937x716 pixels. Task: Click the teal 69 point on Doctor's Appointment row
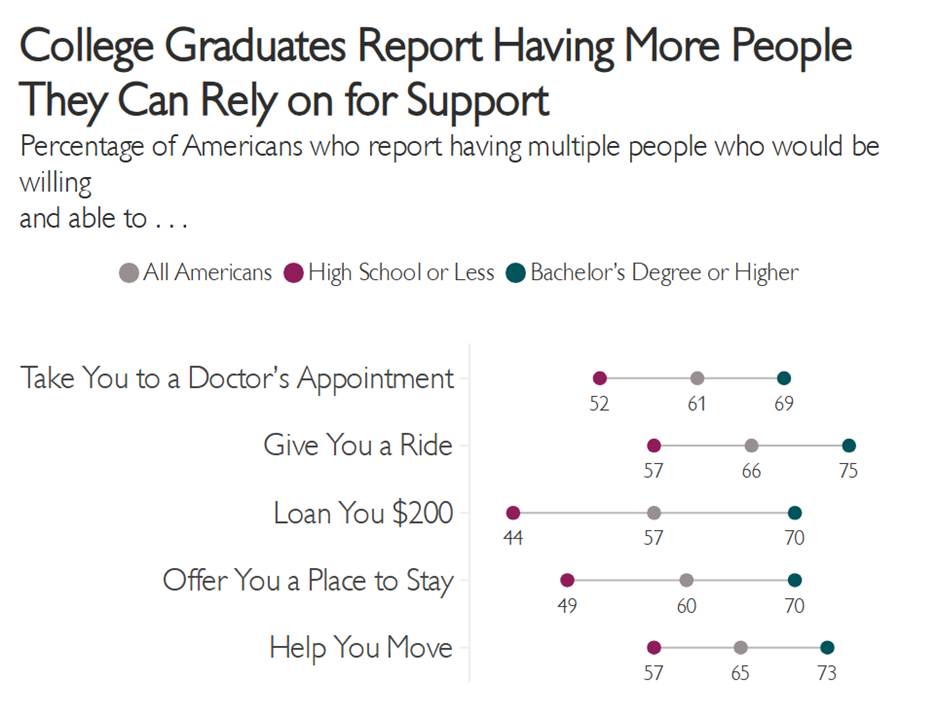(784, 378)
